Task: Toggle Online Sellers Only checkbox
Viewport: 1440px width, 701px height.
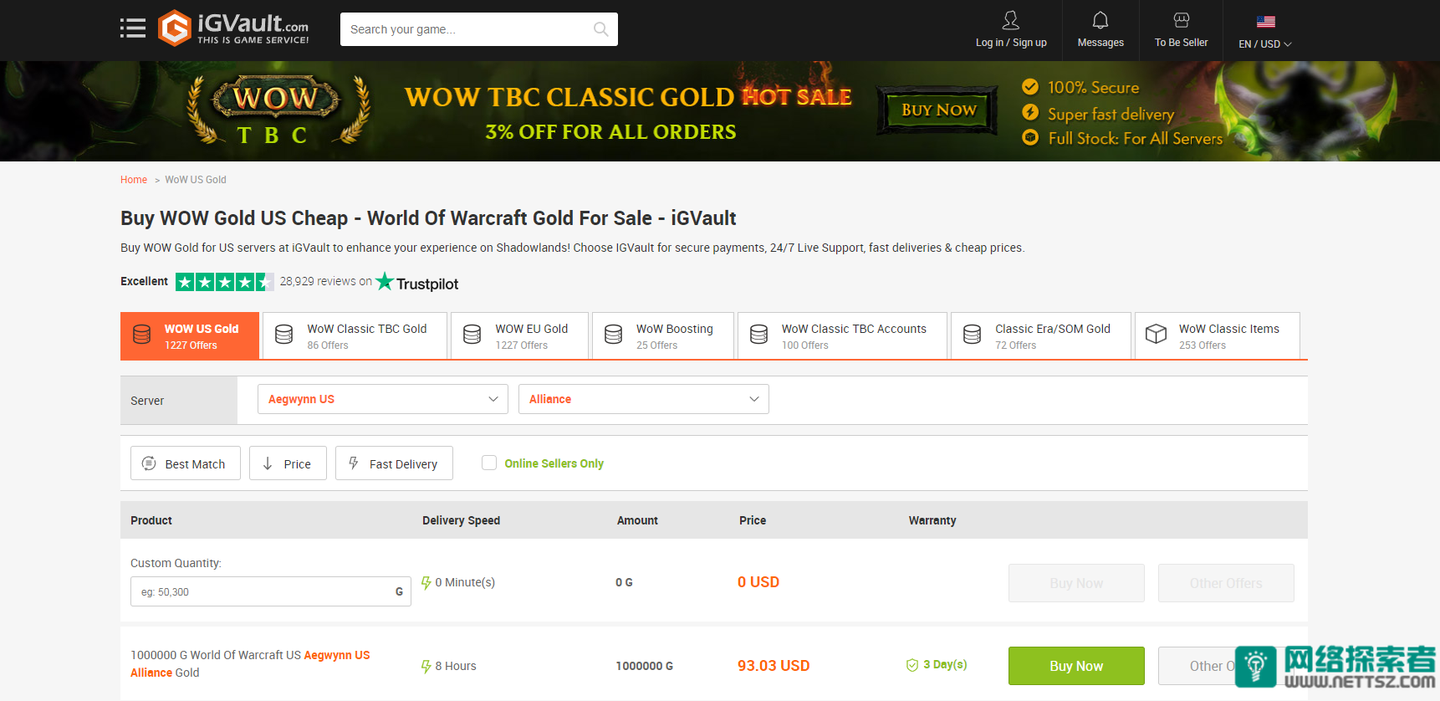Action: coord(489,463)
